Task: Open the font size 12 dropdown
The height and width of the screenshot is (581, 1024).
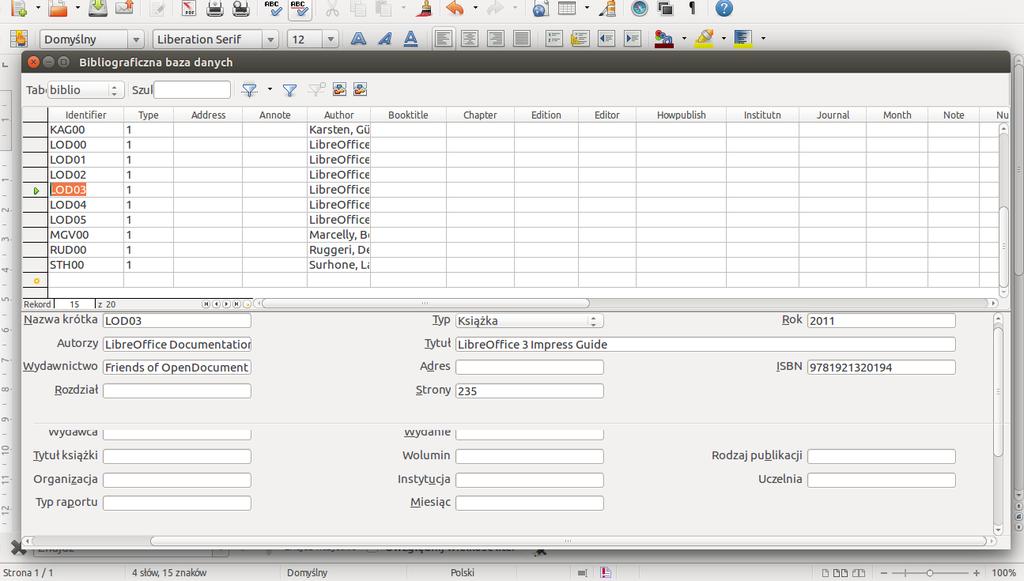Action: click(330, 40)
